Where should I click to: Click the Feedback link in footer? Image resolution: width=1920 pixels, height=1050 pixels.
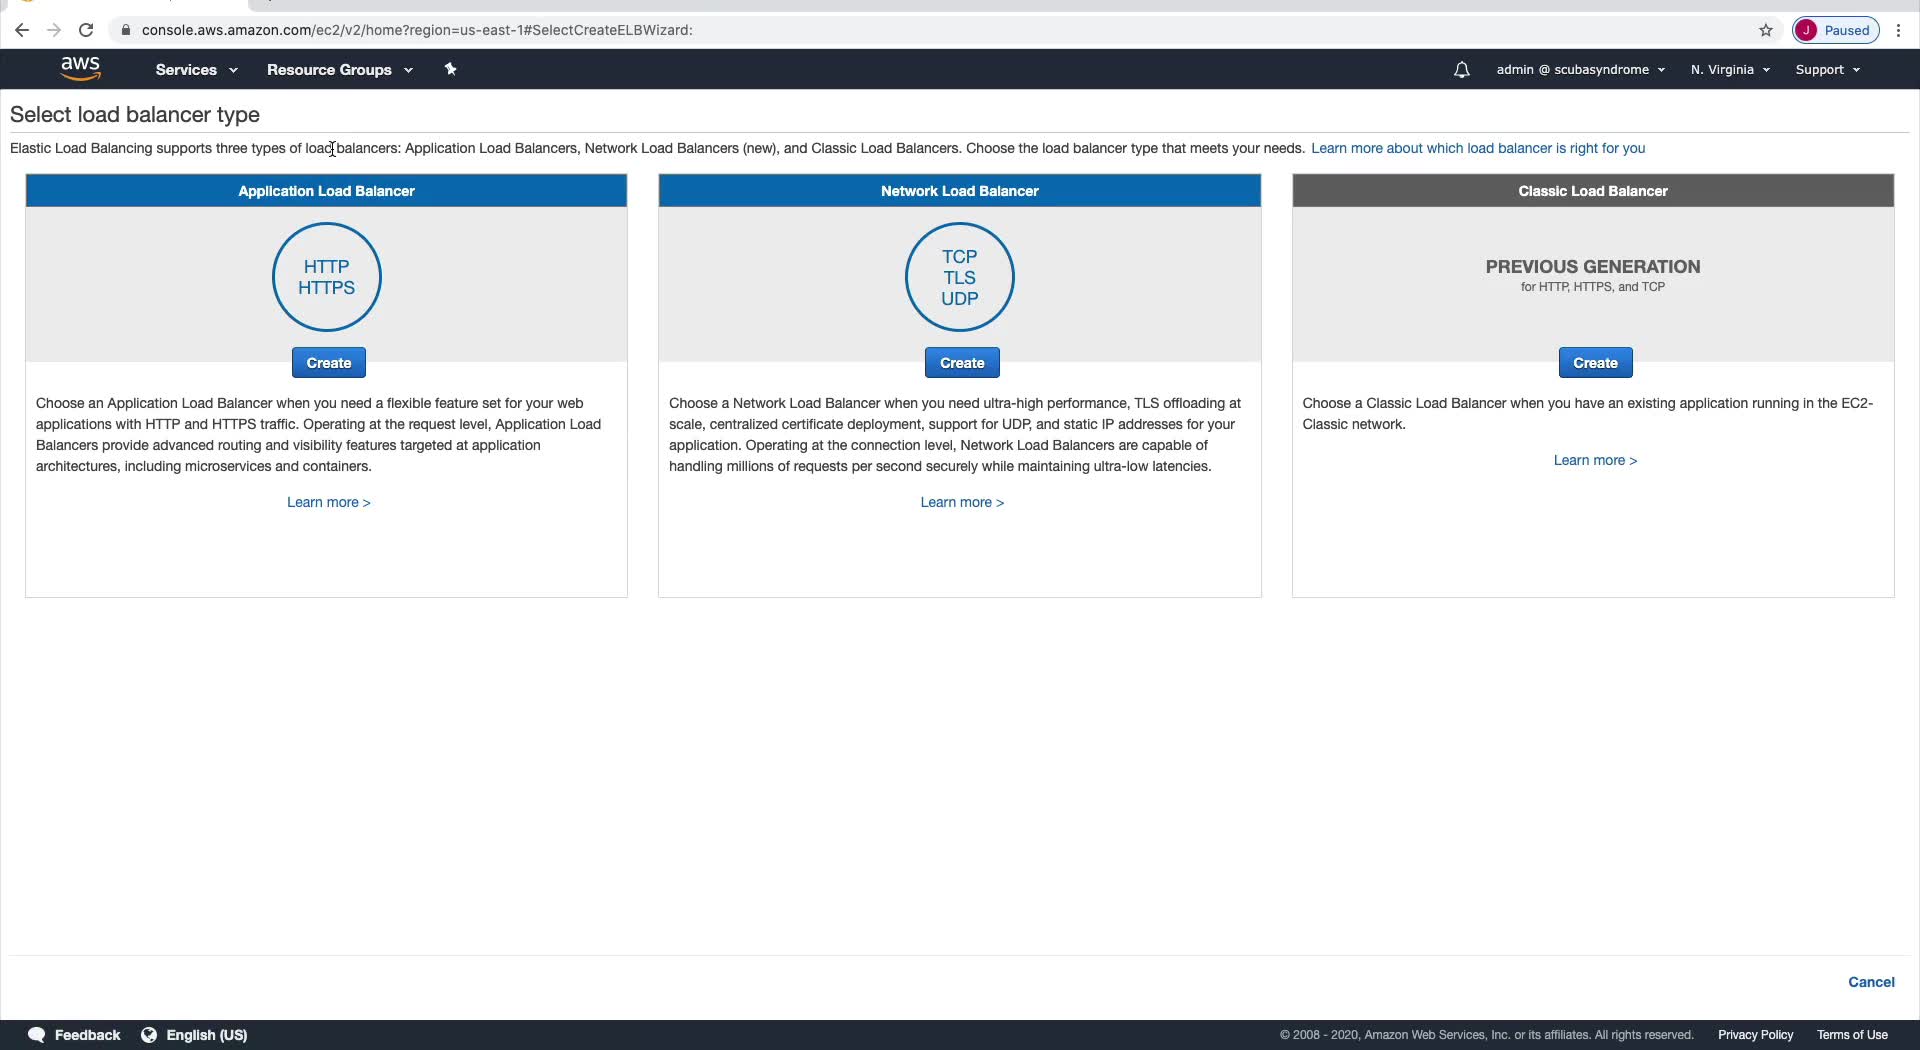tap(87, 1035)
